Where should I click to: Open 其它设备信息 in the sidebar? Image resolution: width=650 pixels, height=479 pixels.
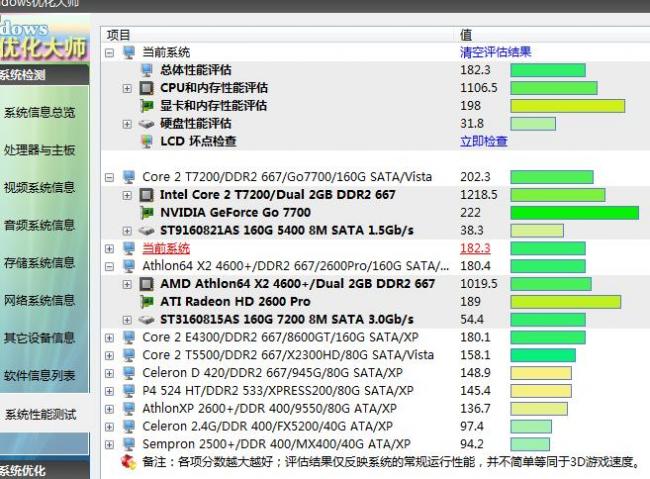[x=40, y=338]
